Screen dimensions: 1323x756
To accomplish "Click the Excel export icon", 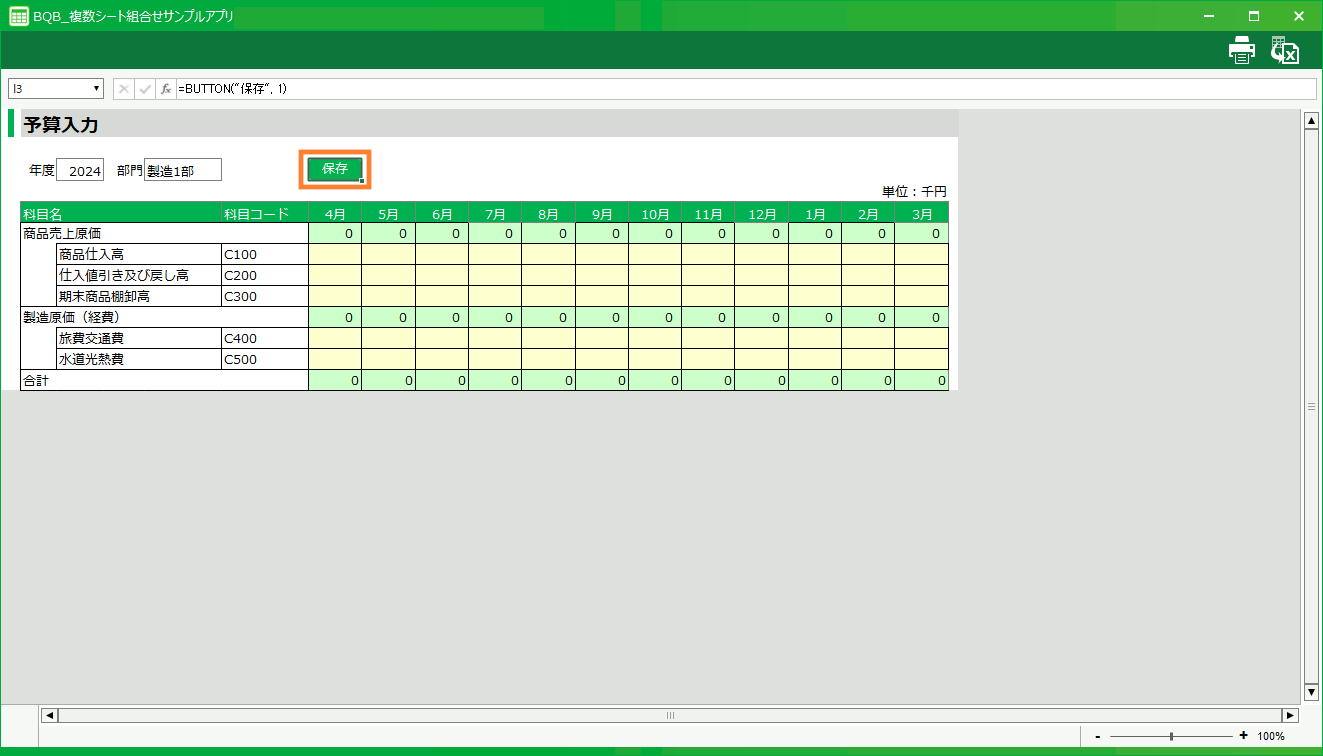I will (1284, 50).
